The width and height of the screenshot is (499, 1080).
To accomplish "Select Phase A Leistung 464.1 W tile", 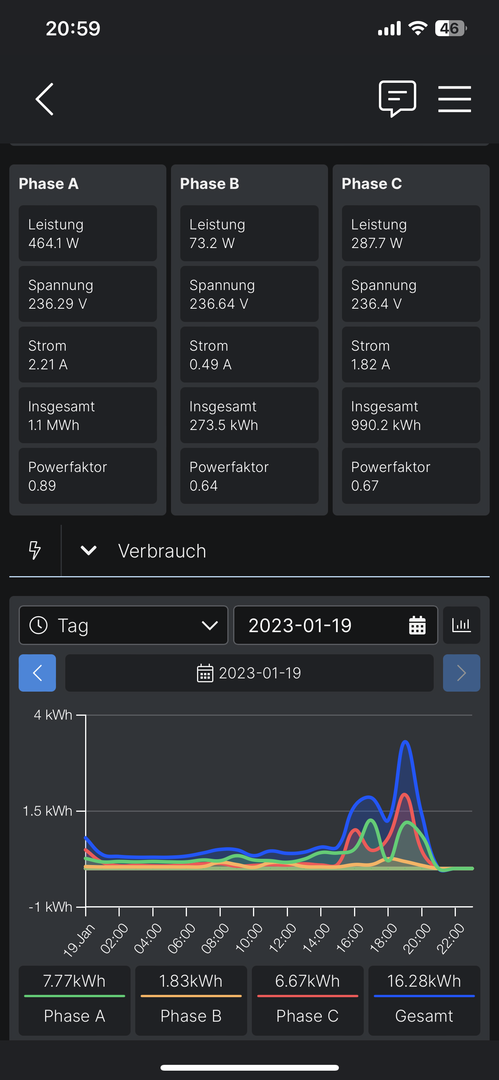I will (88, 233).
